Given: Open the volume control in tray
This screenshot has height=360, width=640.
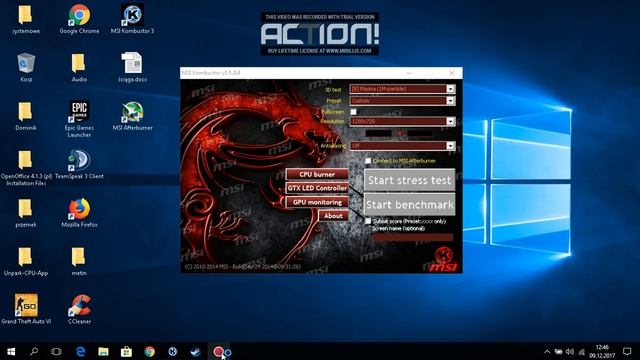Looking at the screenshot, I should (x=570, y=352).
